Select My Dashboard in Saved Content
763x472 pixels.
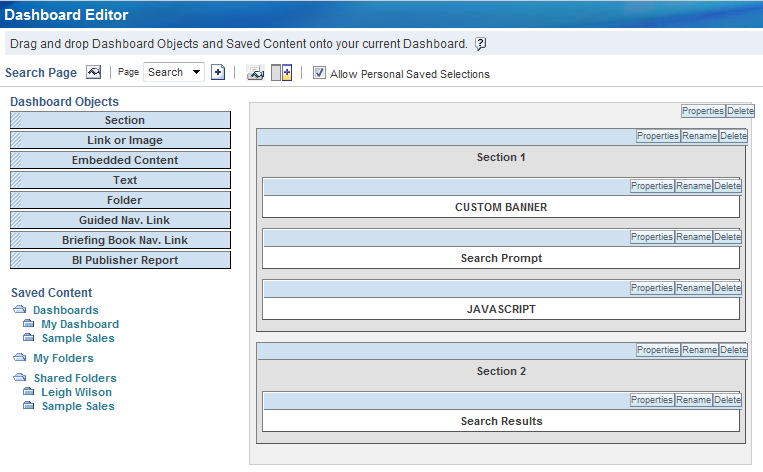[x=80, y=324]
